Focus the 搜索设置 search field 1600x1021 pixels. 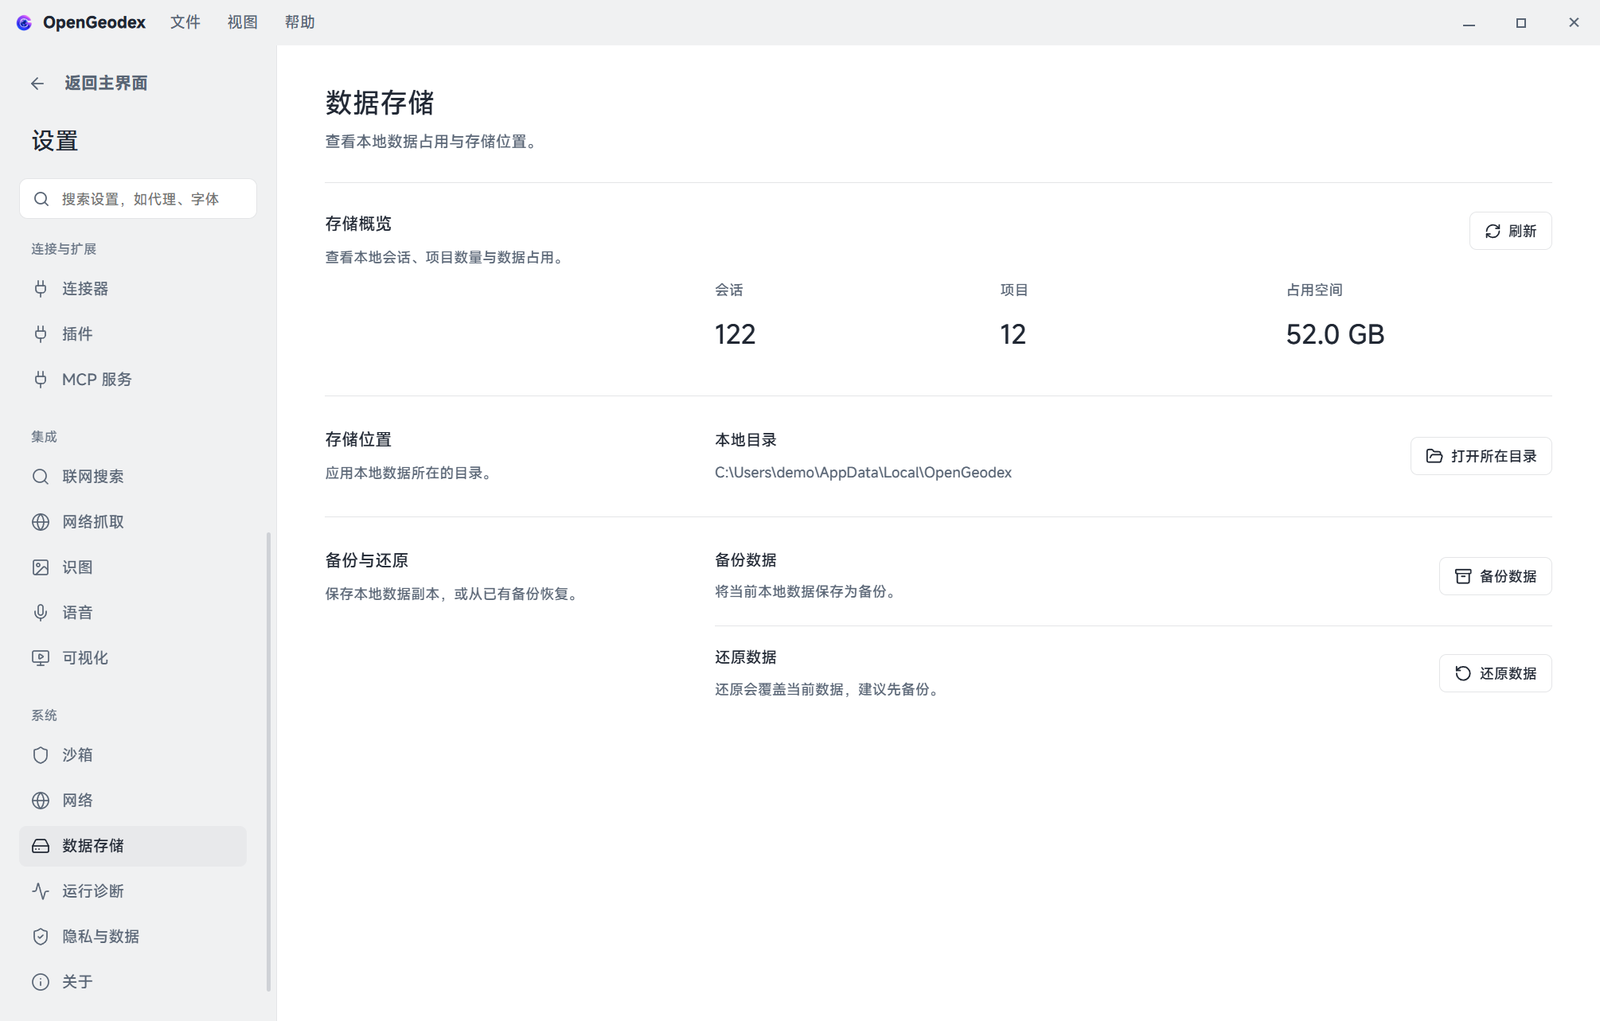click(138, 199)
